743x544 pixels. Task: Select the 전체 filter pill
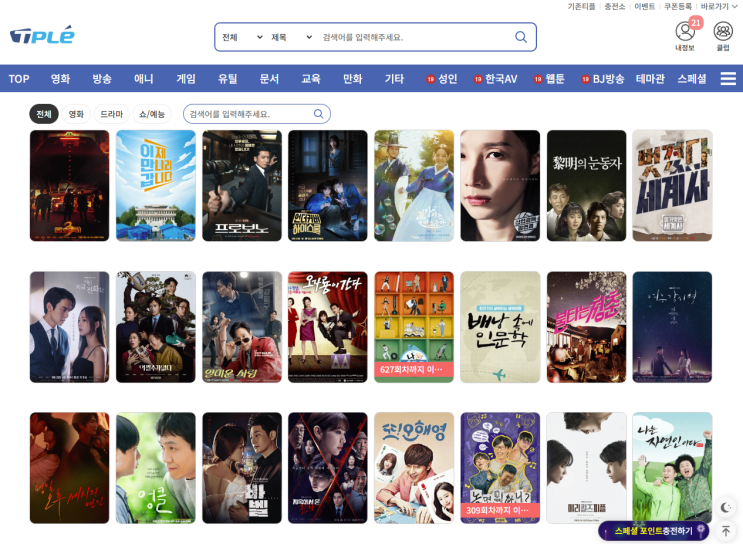44,114
